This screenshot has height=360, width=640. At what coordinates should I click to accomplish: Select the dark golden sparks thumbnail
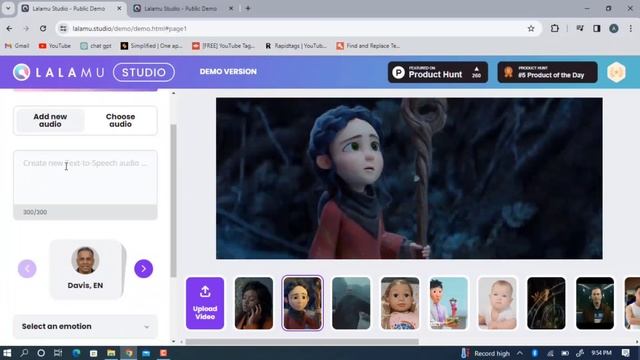pos(546,303)
